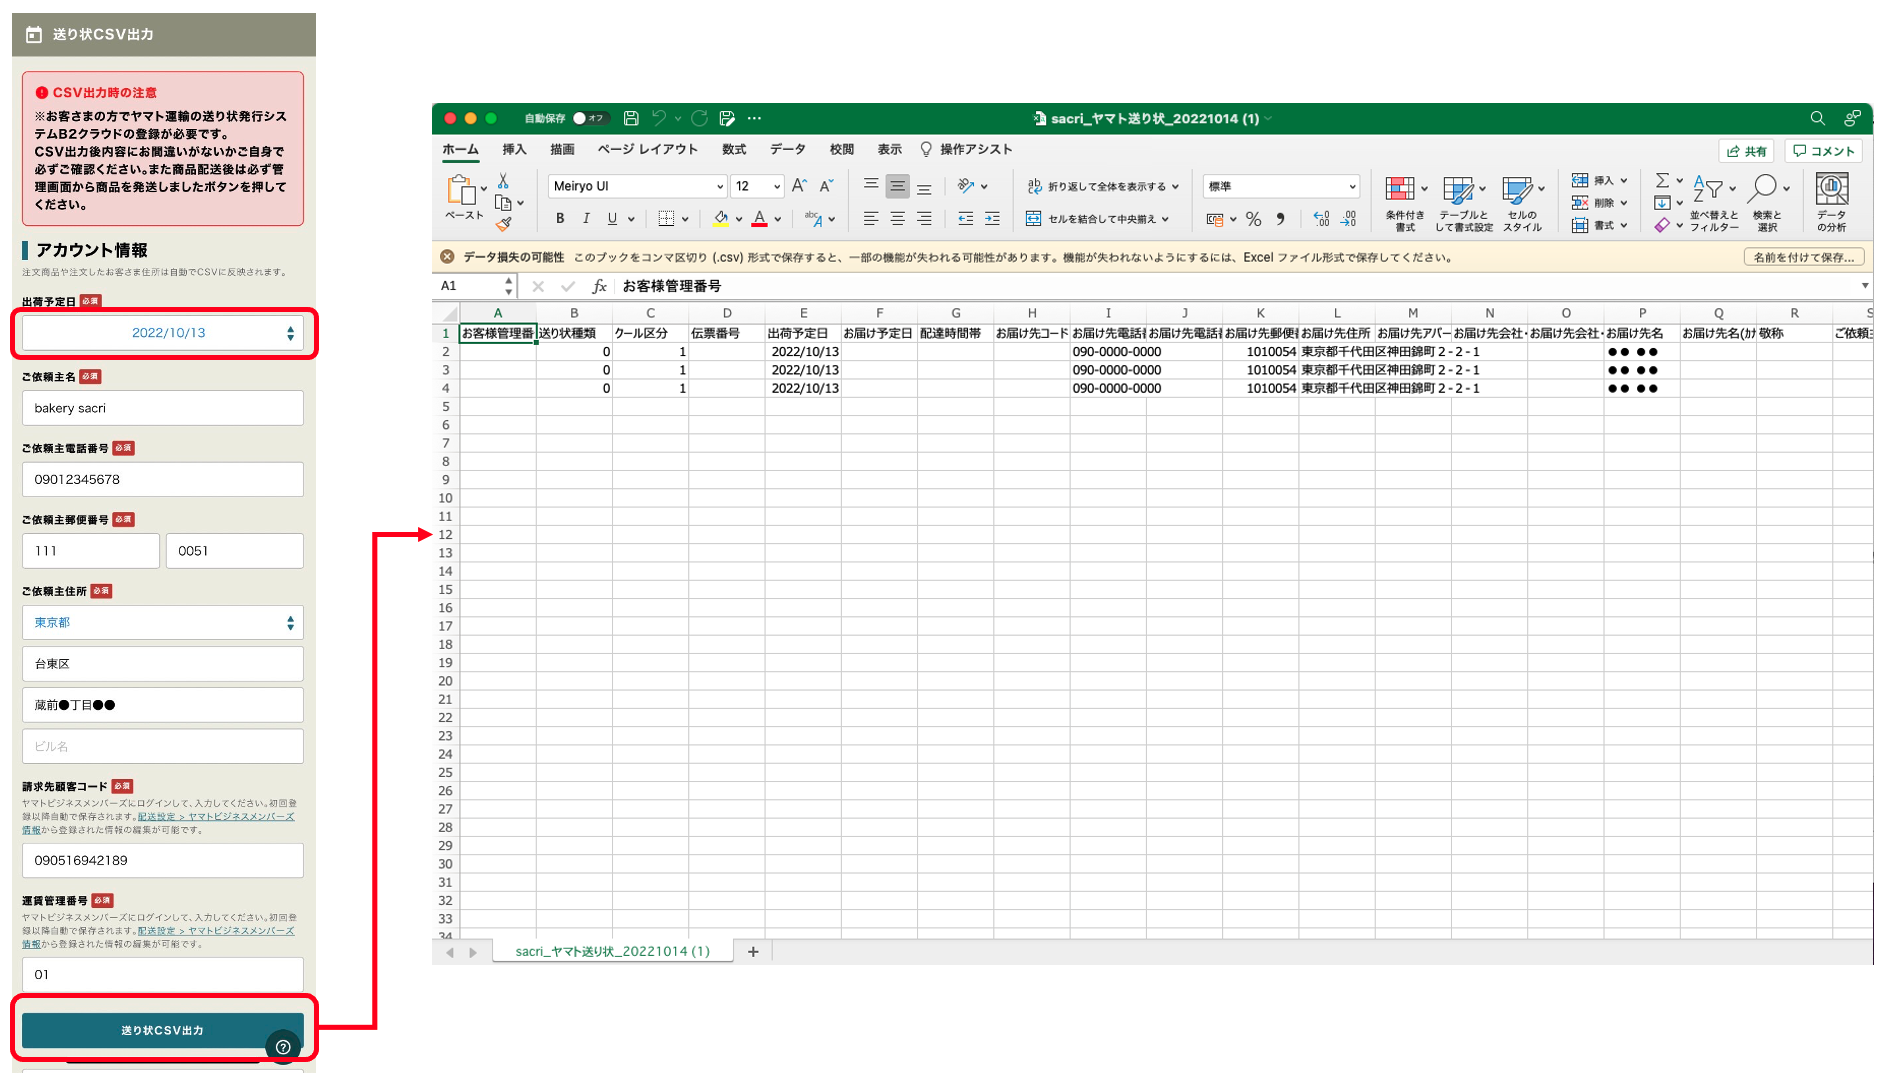Open the 東京都 prefecture dropdown
The image size is (1889, 1073).
pos(163,622)
